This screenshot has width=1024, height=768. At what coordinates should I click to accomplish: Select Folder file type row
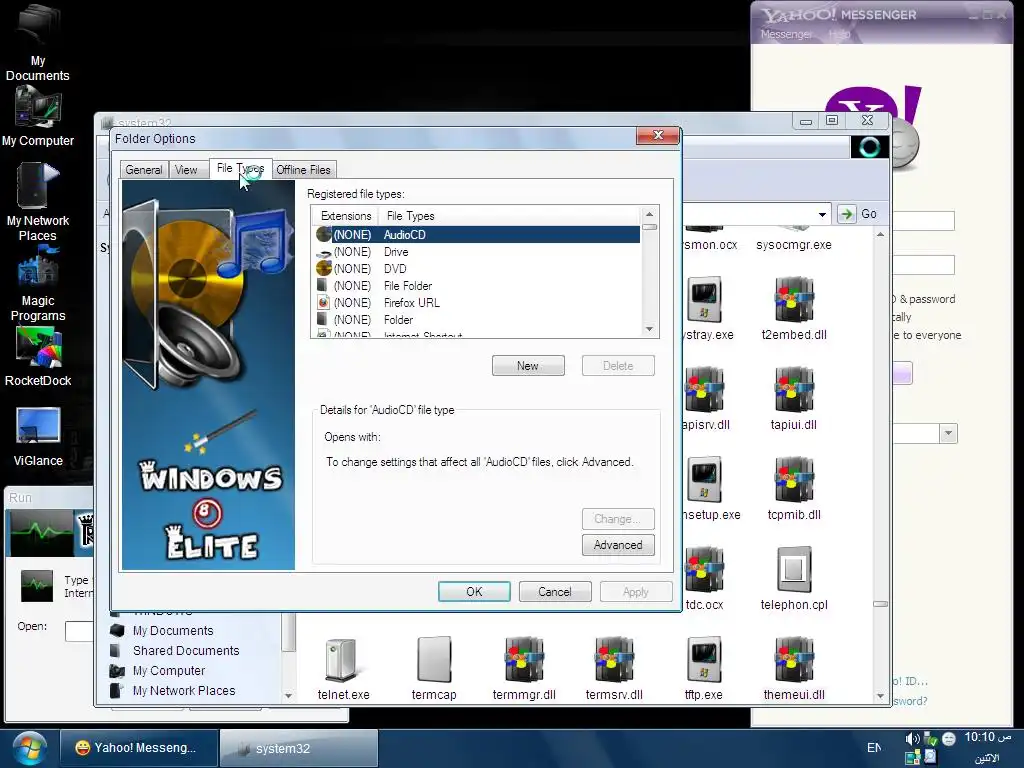click(476, 319)
